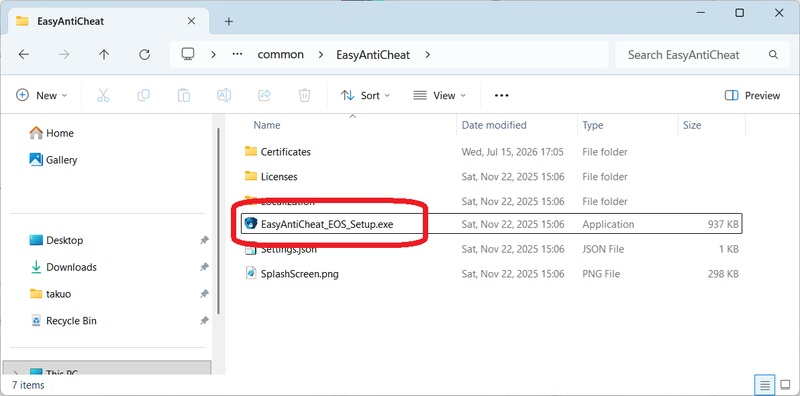Open Downloads in navigation pane
The image size is (800, 396).
[63, 267]
